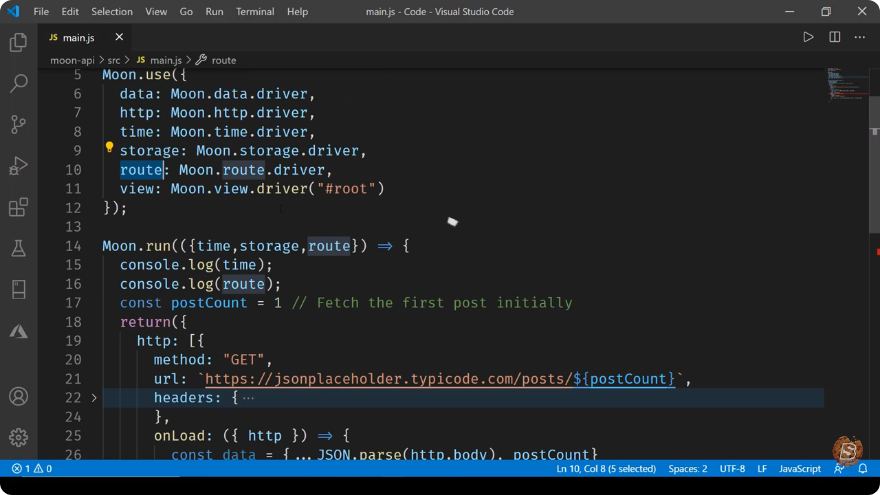Open the Terminal menu
The width and height of the screenshot is (880, 495).
pos(255,11)
